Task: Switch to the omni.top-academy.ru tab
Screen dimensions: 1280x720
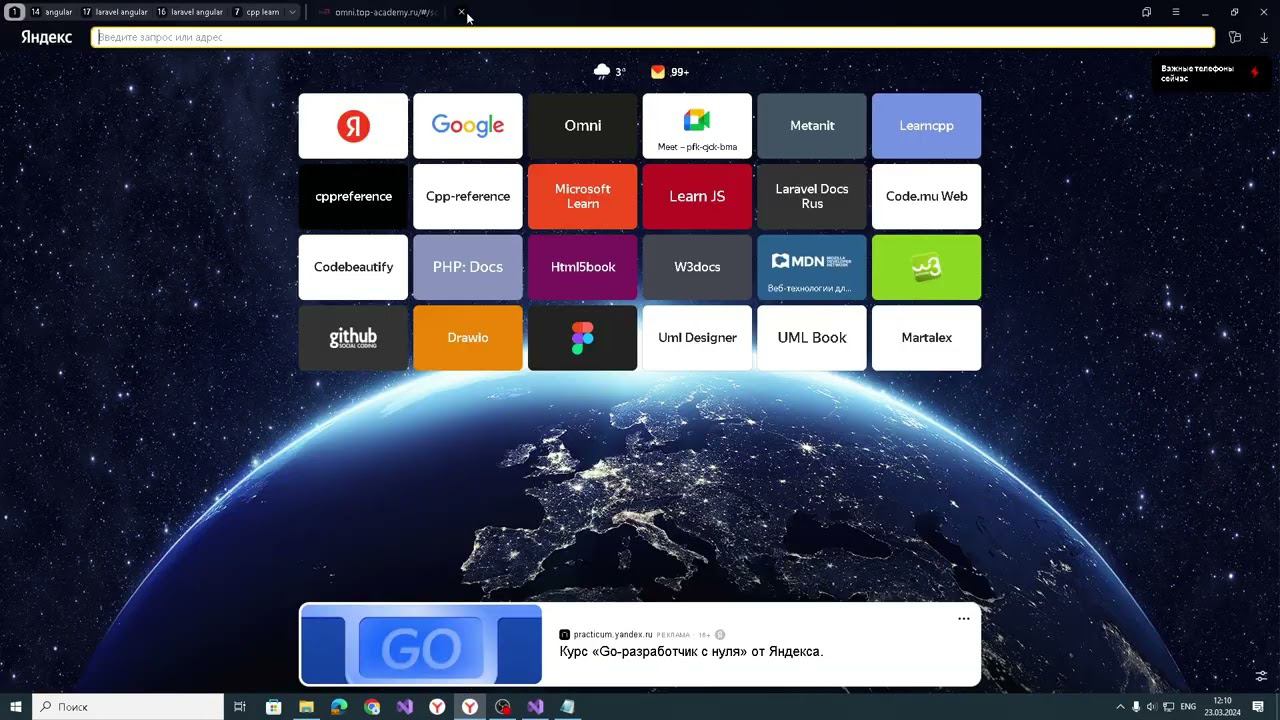Action: click(x=379, y=12)
